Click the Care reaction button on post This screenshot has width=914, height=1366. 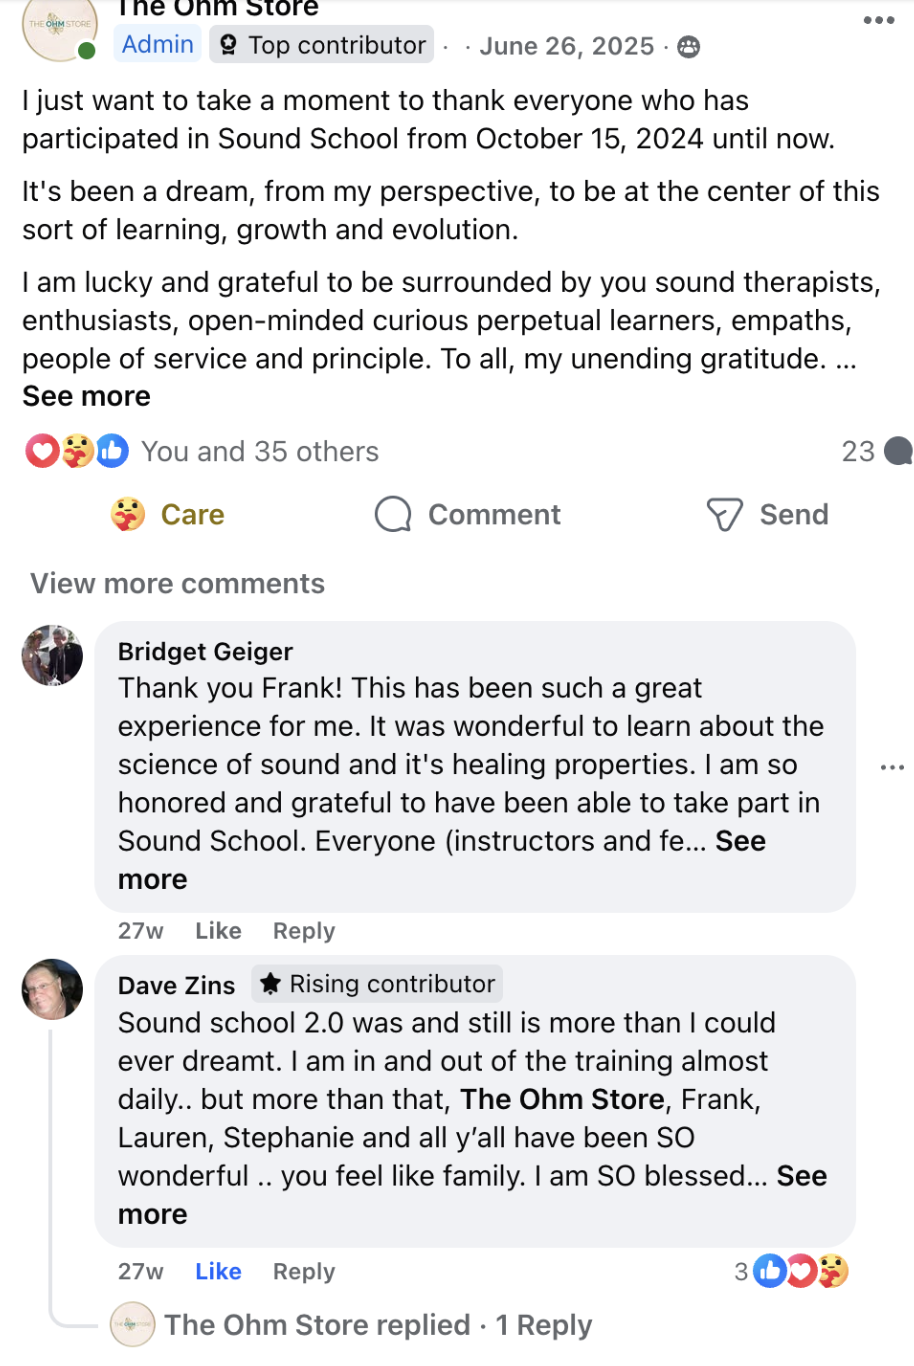coord(168,515)
